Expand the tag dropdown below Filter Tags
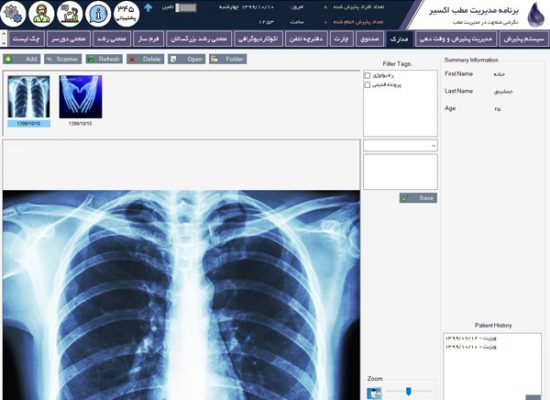Image resolution: width=550 pixels, height=400 pixels. (400, 146)
